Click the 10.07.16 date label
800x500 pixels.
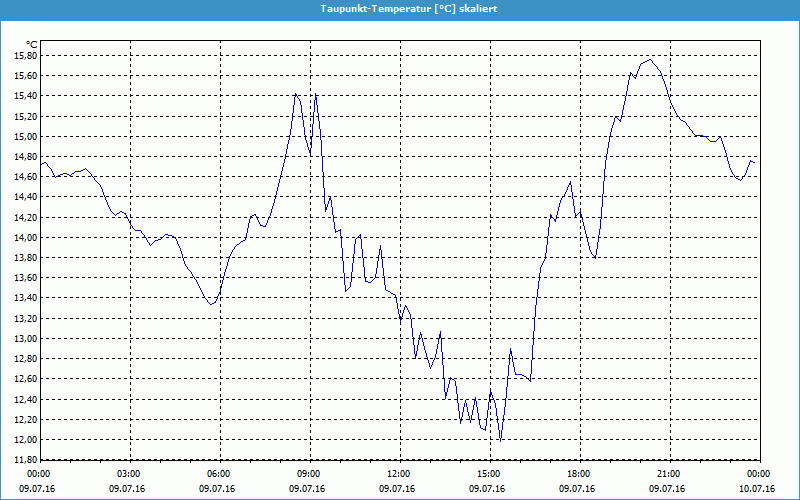(758, 489)
